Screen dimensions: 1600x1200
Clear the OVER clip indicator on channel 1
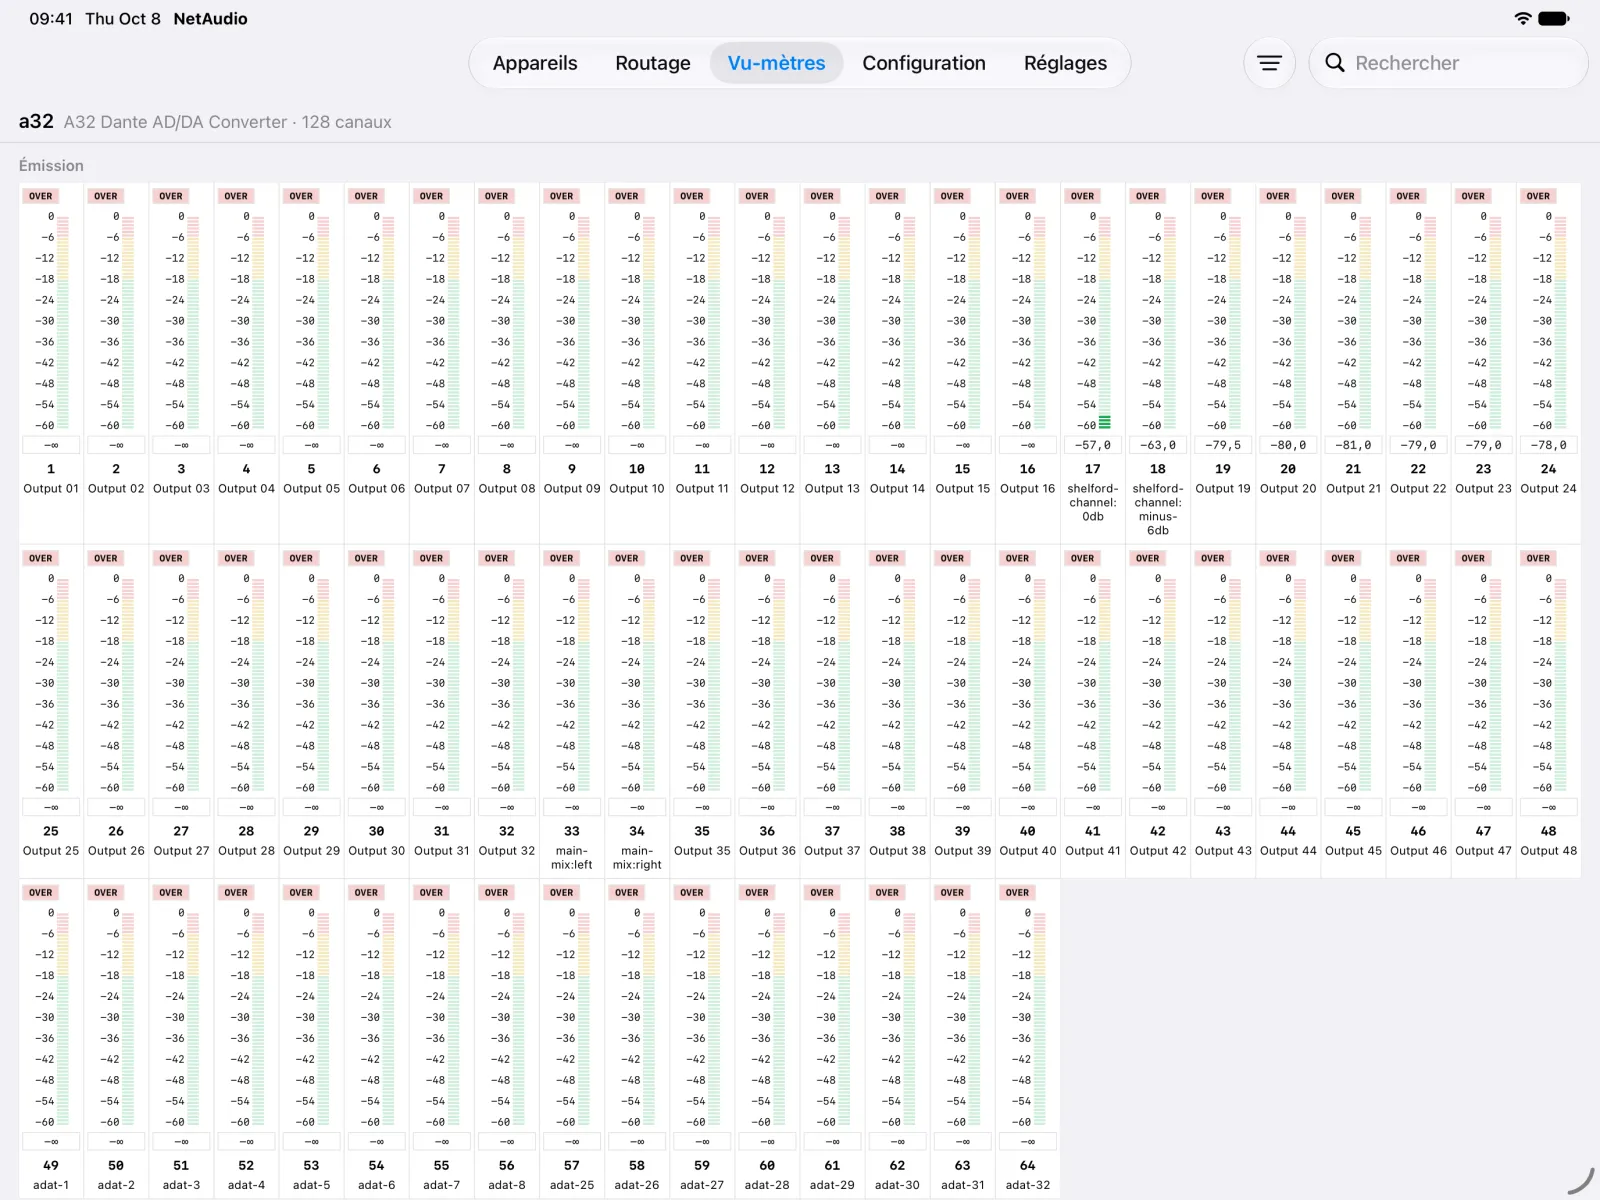click(41, 196)
